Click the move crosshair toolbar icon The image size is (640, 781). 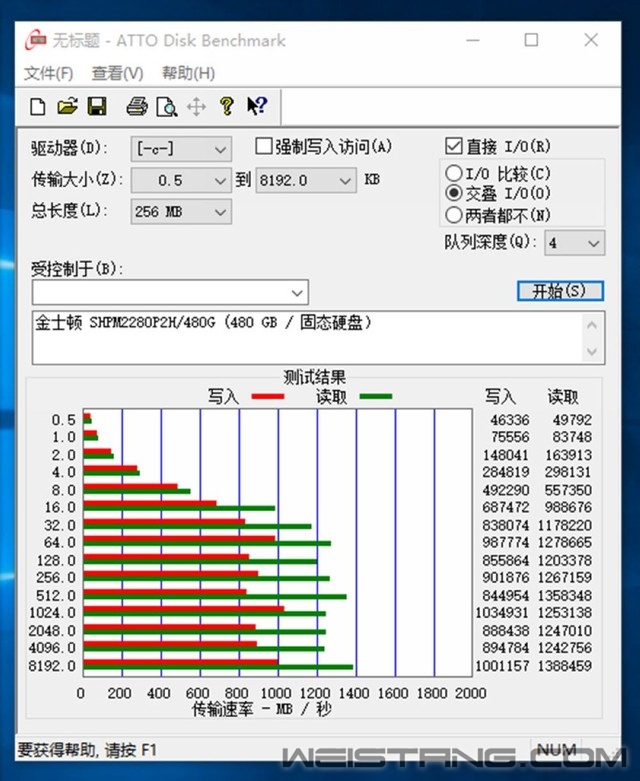pos(196,107)
